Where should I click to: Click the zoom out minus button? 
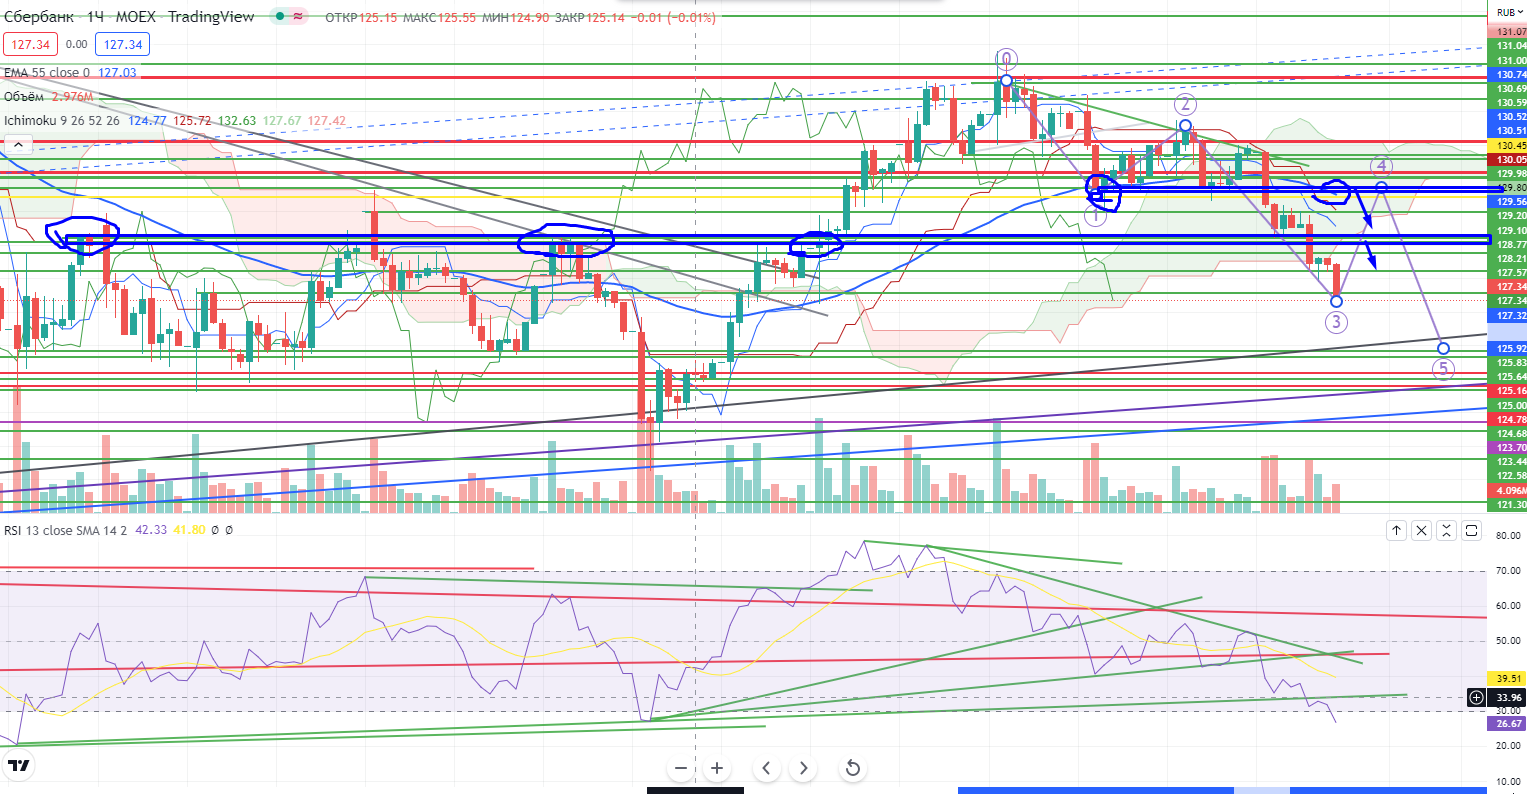[681, 768]
